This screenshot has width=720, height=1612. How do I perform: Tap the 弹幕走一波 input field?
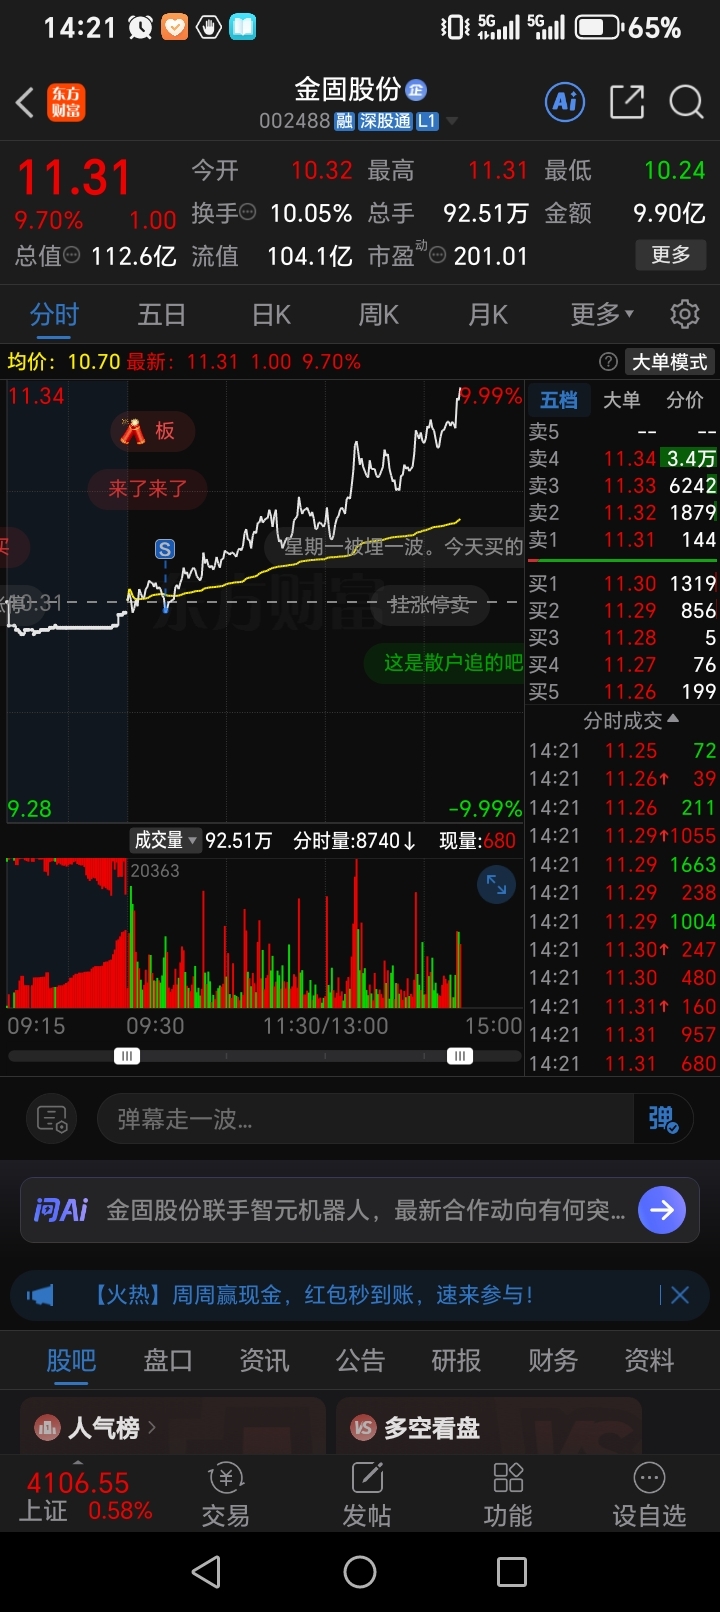(365, 1118)
